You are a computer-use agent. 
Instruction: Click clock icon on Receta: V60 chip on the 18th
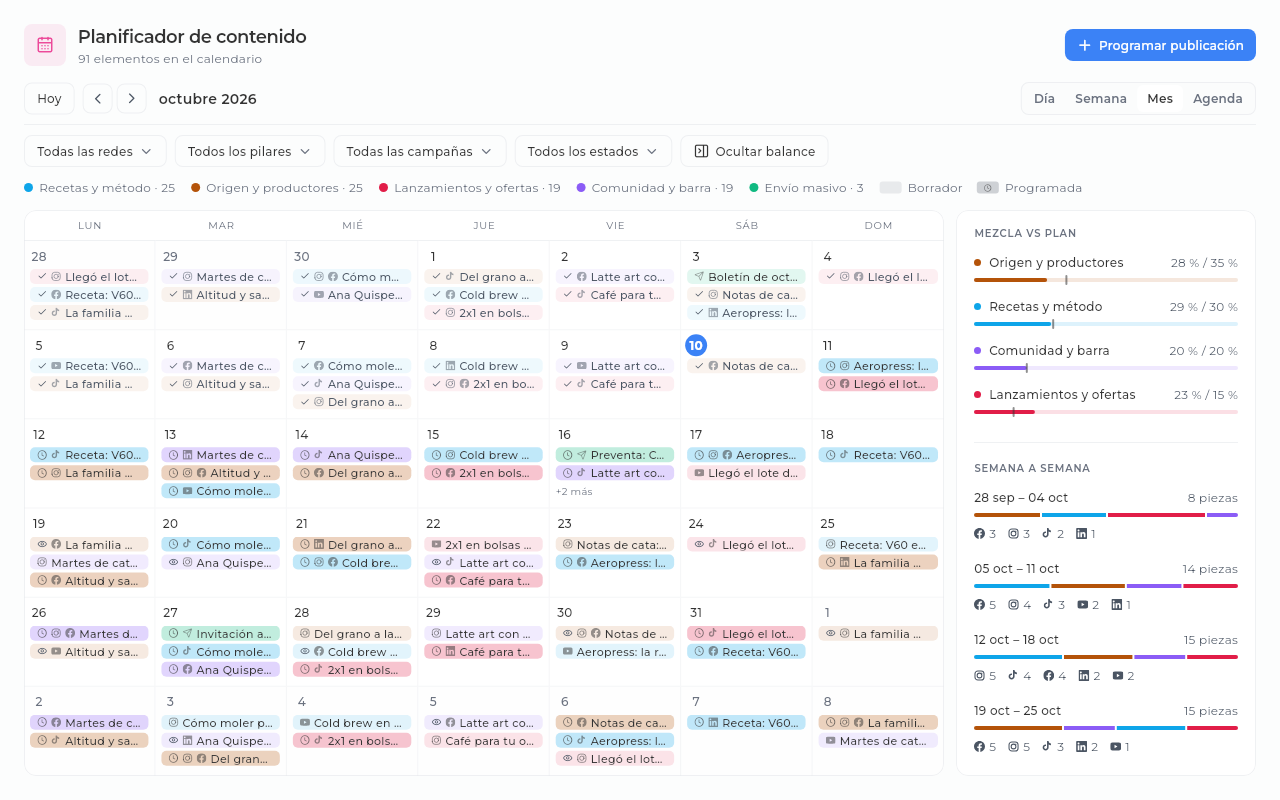[830, 455]
